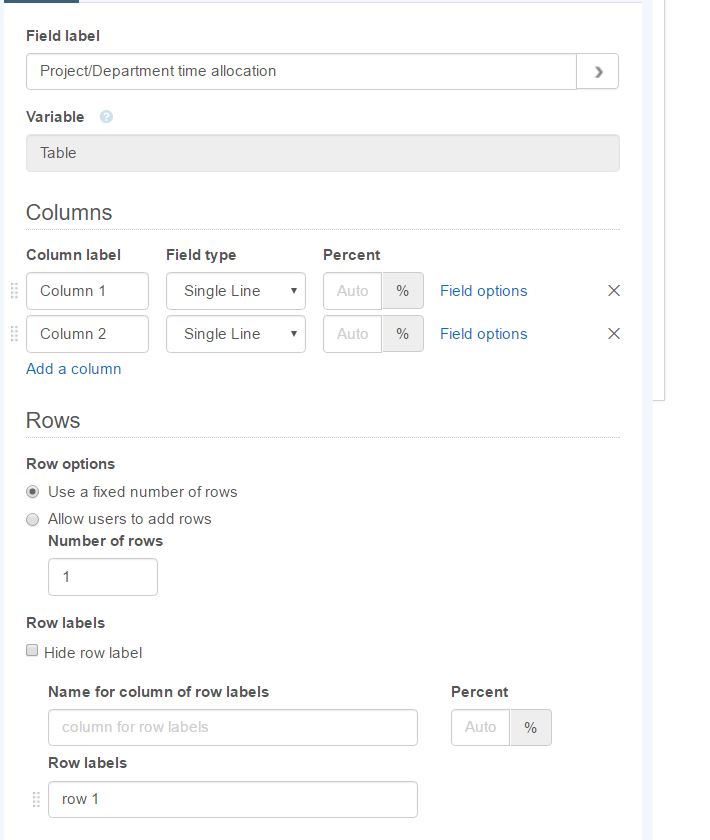Image resolution: width=710 pixels, height=840 pixels.
Task: Grab the drag handle for Column 1
Action: click(x=14, y=291)
